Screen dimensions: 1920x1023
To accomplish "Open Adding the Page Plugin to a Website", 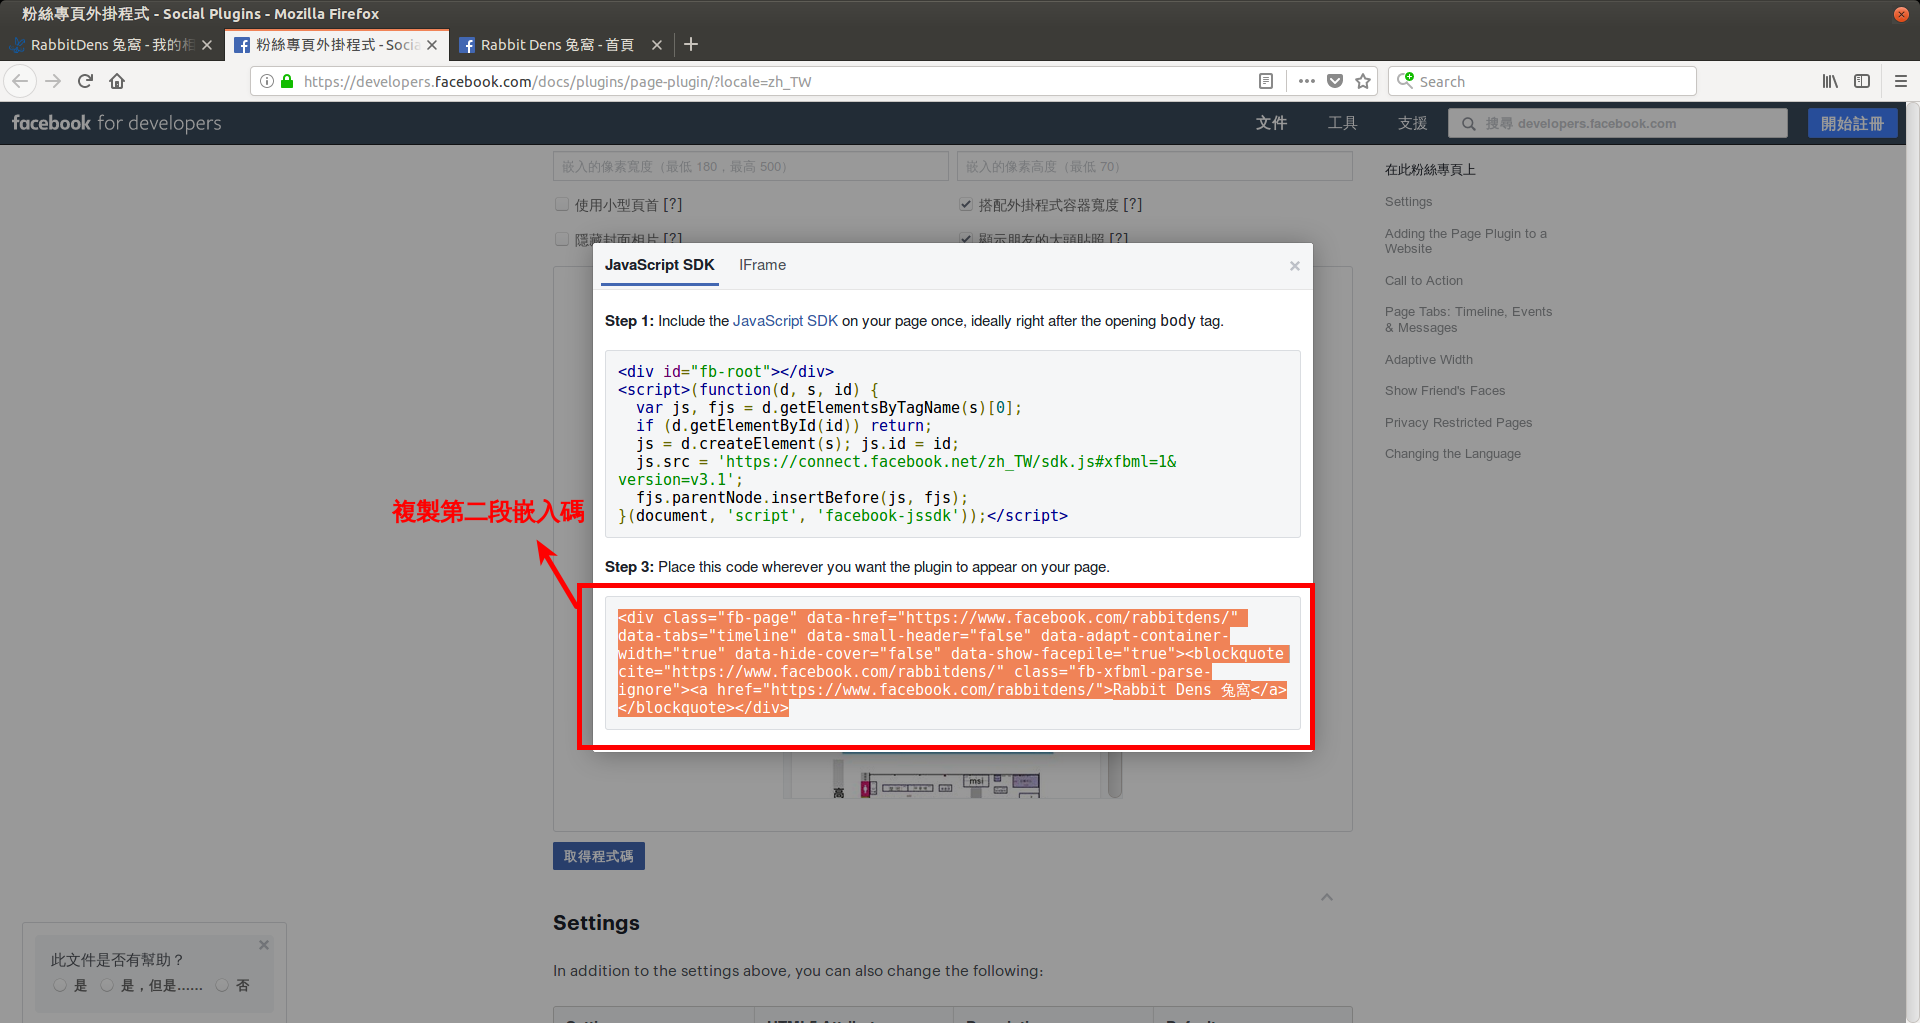I will tap(1465, 241).
